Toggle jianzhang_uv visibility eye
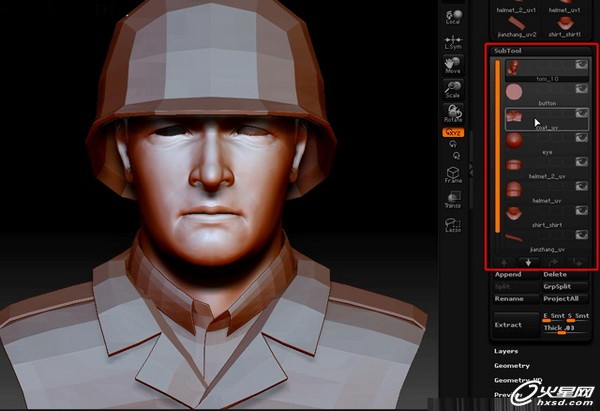This screenshot has height=411, width=600. 582,235
